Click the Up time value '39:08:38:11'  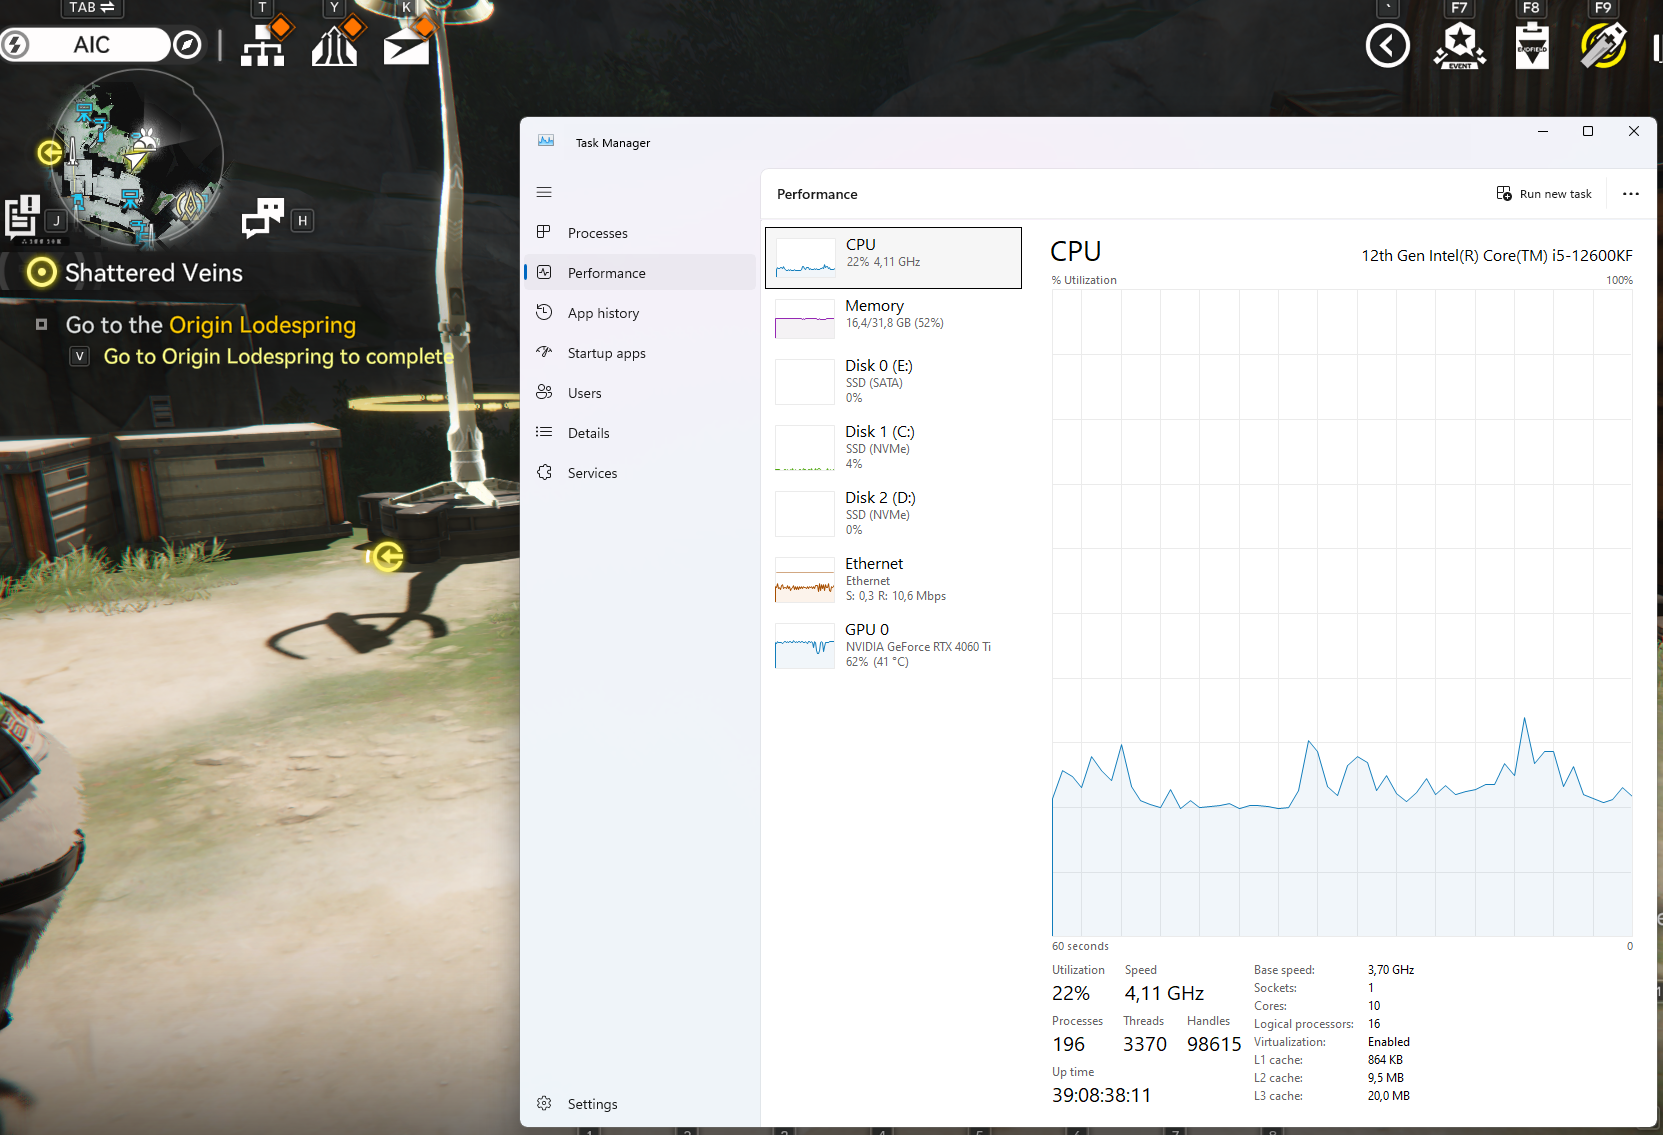tap(1101, 1095)
